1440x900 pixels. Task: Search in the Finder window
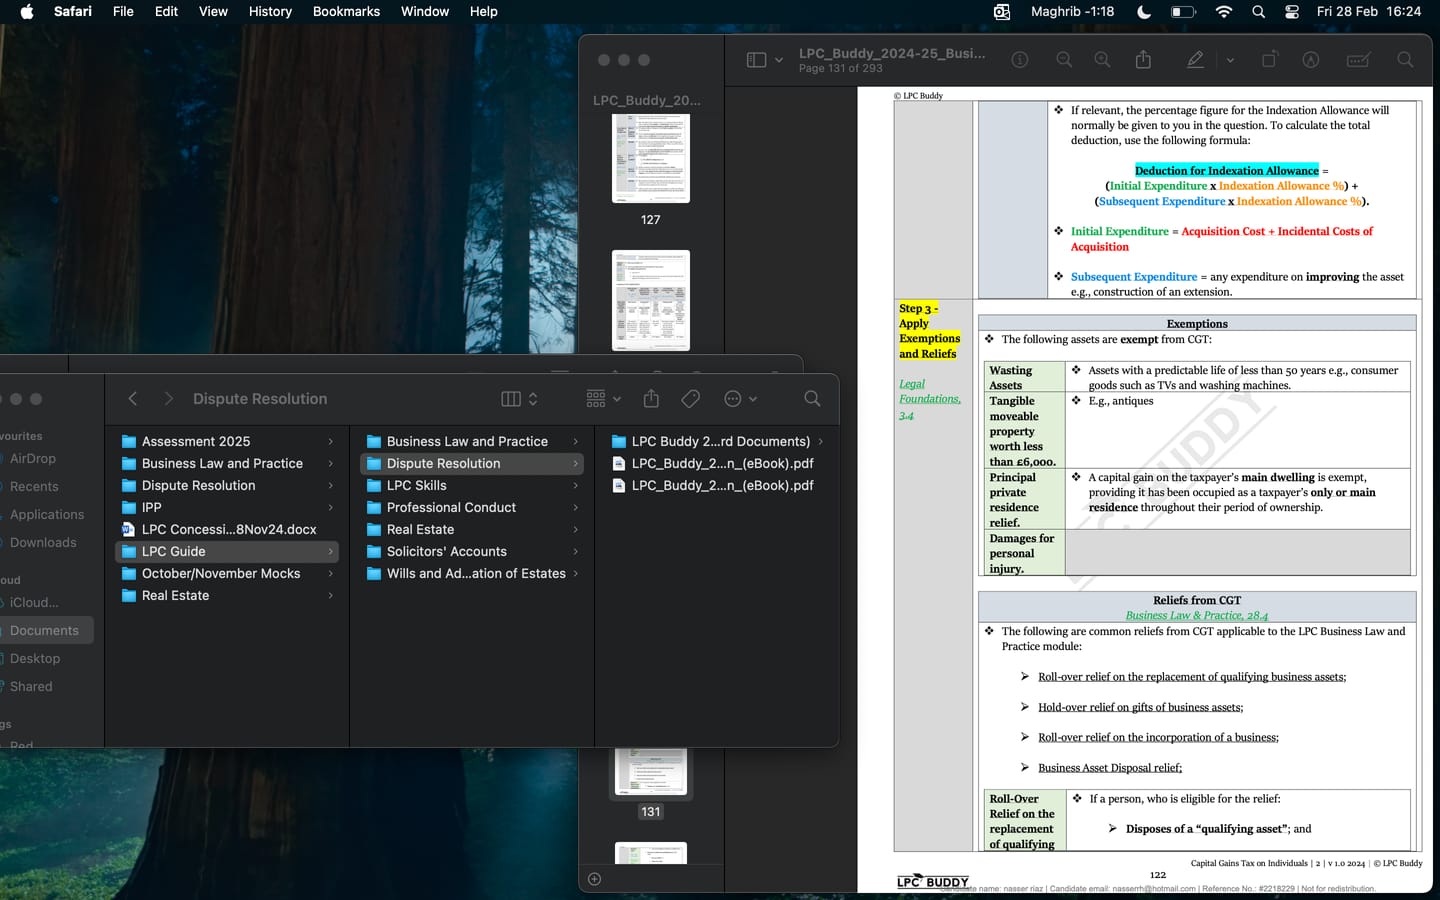pyautogui.click(x=812, y=399)
